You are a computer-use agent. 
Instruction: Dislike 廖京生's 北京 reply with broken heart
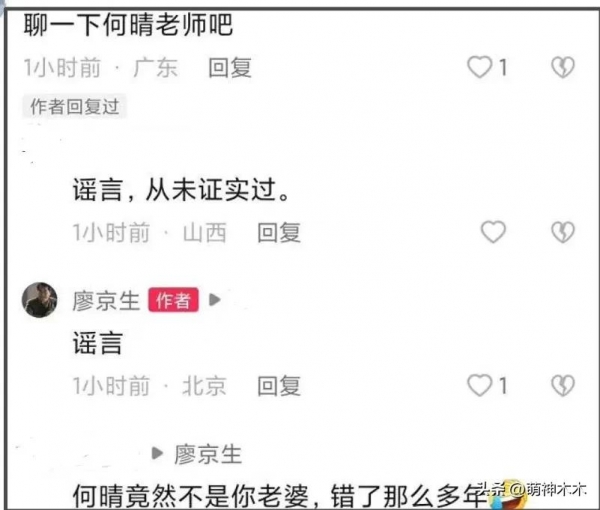point(563,385)
